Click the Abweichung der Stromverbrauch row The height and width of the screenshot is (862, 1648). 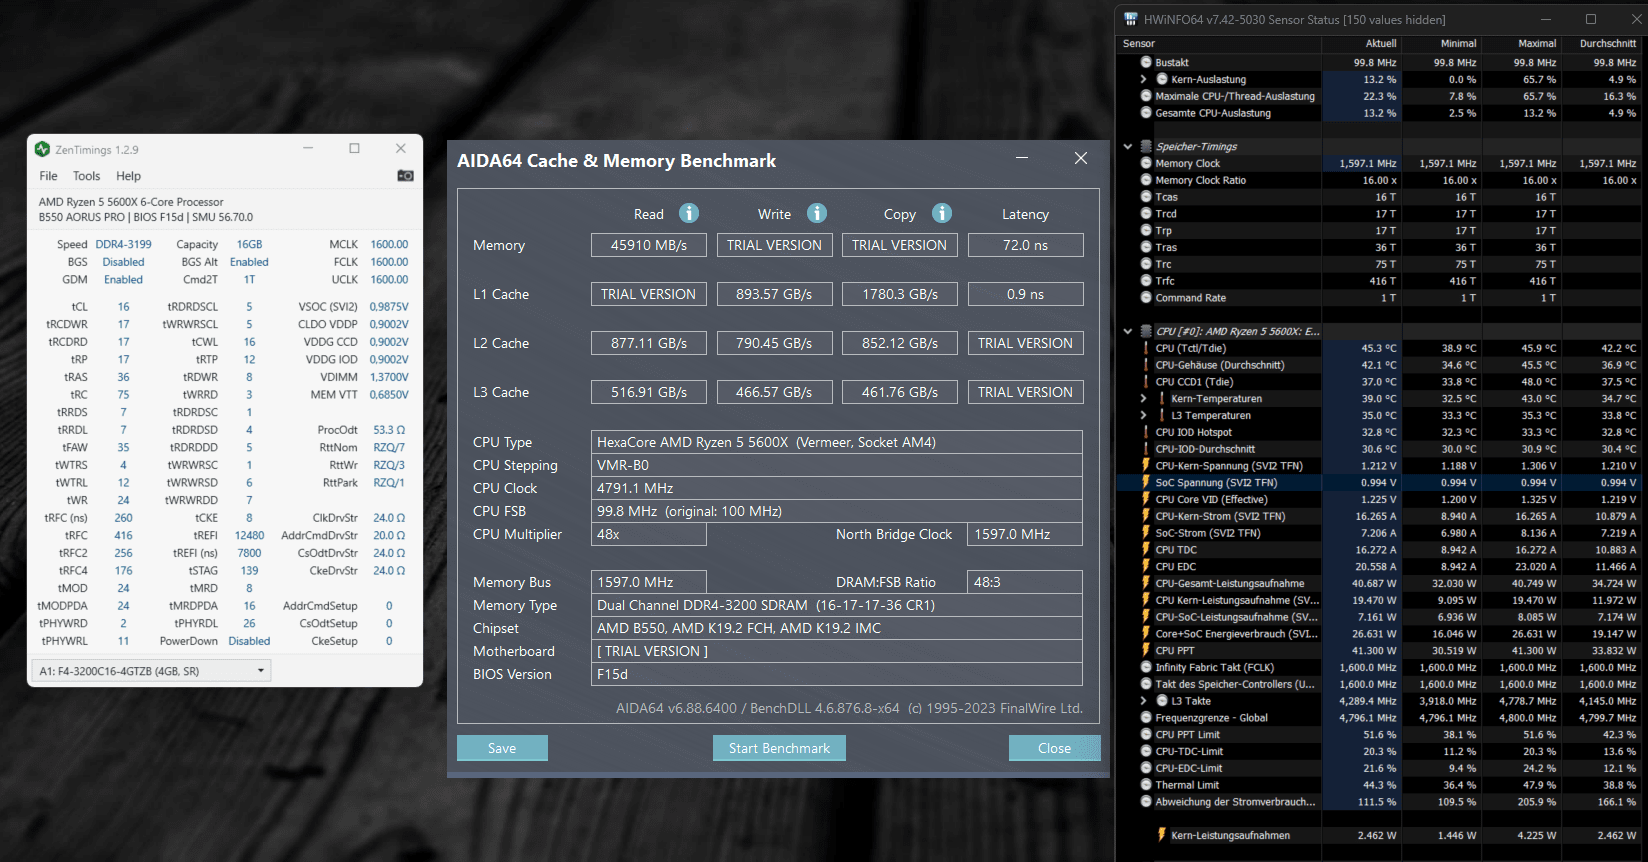click(x=1381, y=802)
